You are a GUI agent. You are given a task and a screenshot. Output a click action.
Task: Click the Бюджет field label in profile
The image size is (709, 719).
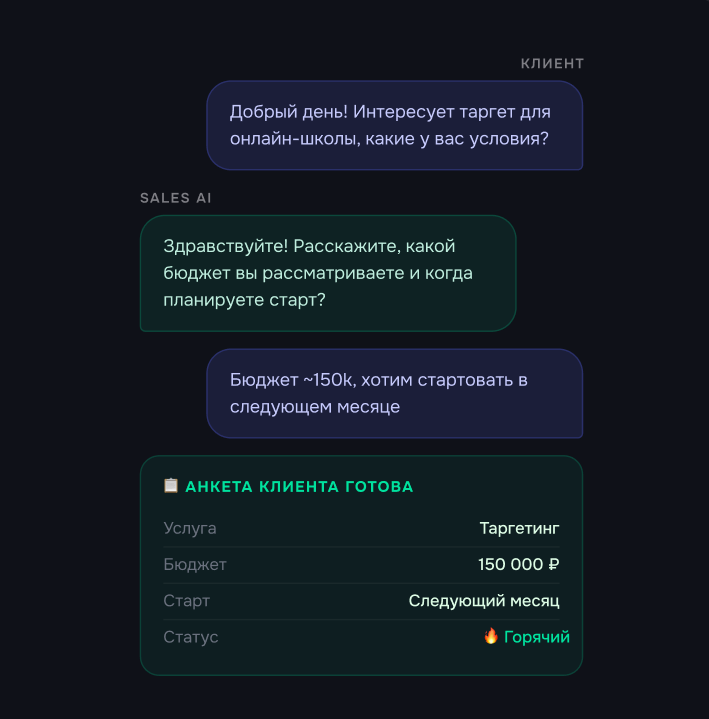coord(195,565)
